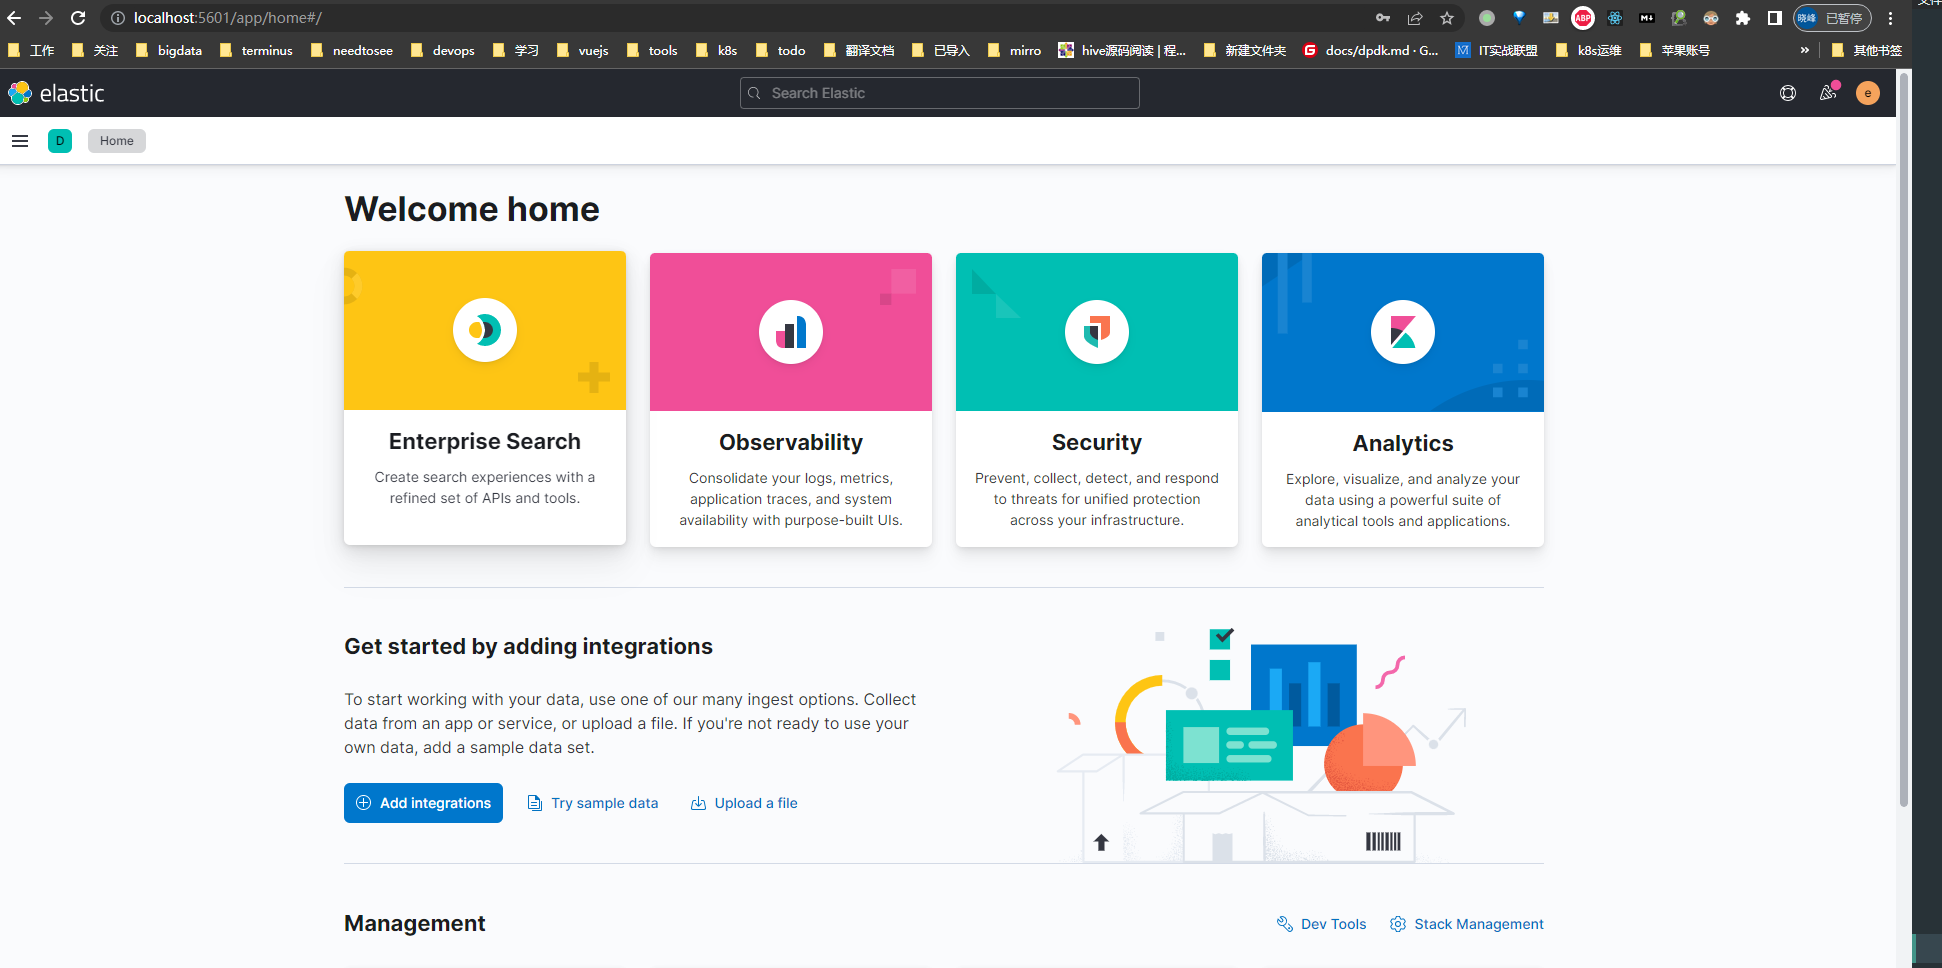1942x968 pixels.
Task: Open the AdBlock Plus extension
Action: [x=1583, y=18]
